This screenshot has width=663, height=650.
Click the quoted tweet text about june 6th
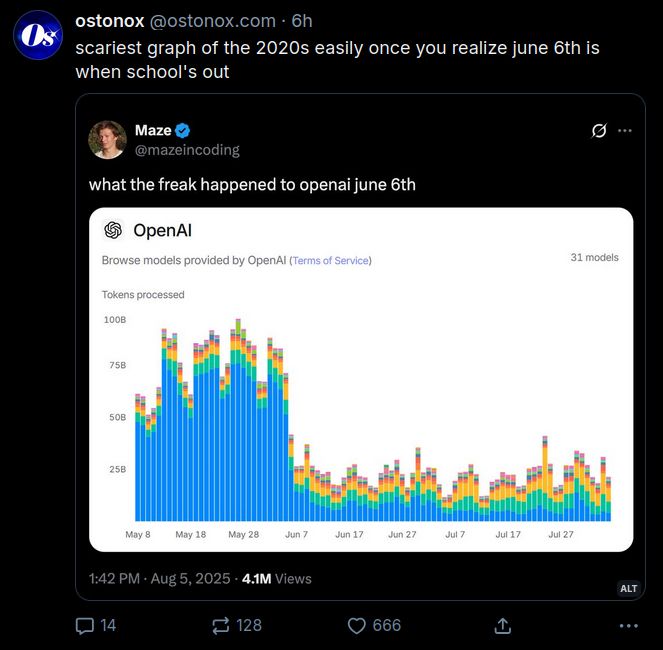(252, 184)
